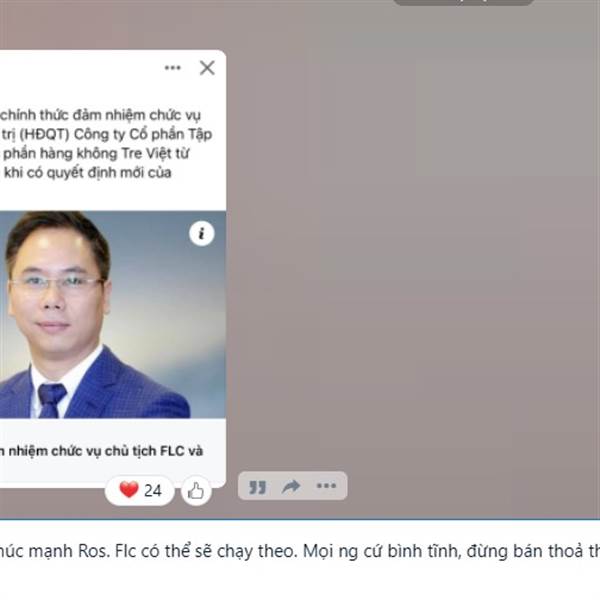Screen dimensions: 600x600
Task: Click the message text mentioning Ros and Flc
Action: click(300, 551)
